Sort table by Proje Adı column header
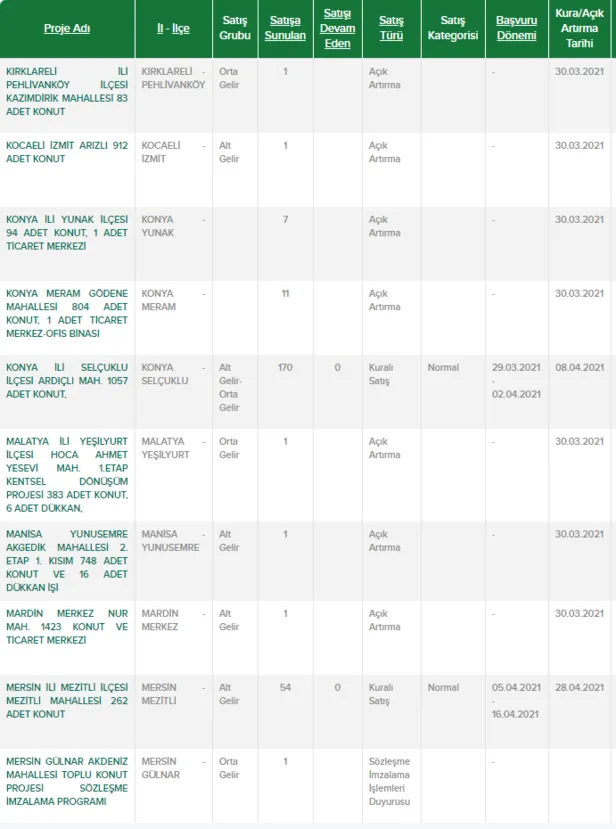This screenshot has width=616, height=829. pos(67,28)
